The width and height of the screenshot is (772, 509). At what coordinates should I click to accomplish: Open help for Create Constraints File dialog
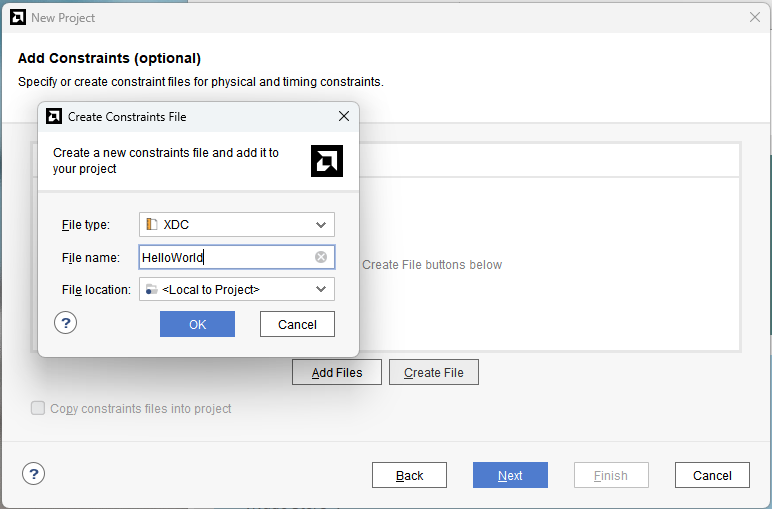pos(65,323)
